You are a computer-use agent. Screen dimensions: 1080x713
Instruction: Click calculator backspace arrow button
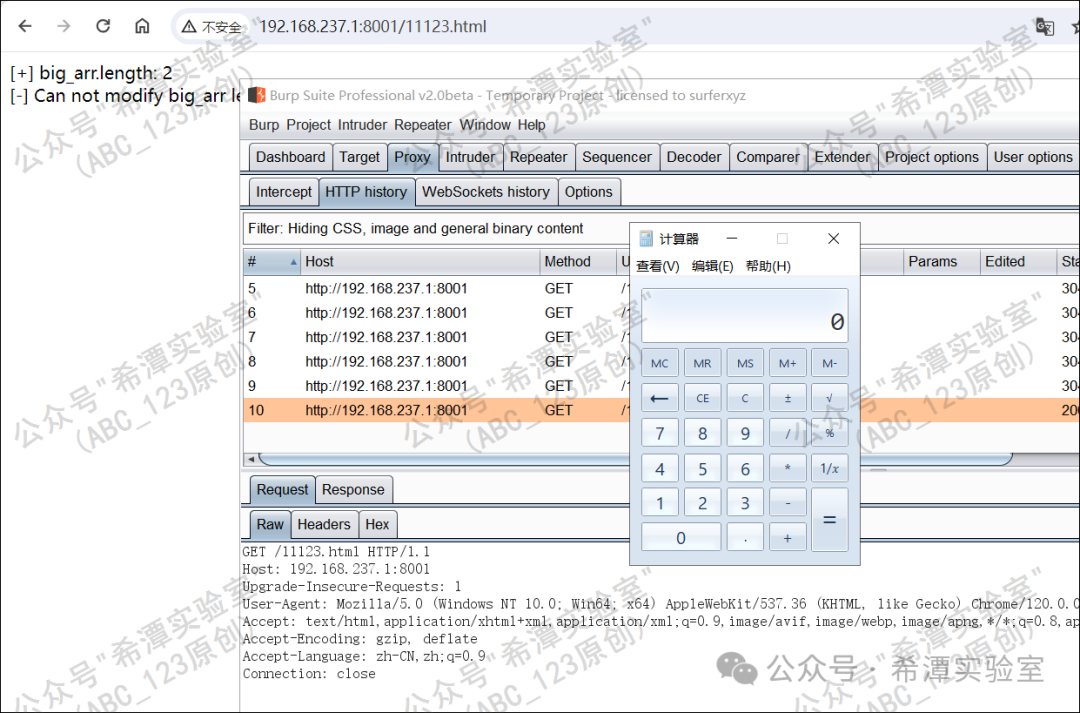(x=659, y=398)
